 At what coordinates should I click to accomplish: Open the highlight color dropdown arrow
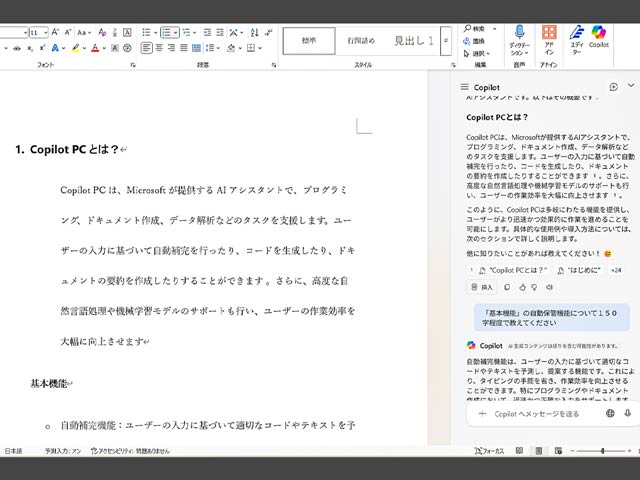coord(84,48)
